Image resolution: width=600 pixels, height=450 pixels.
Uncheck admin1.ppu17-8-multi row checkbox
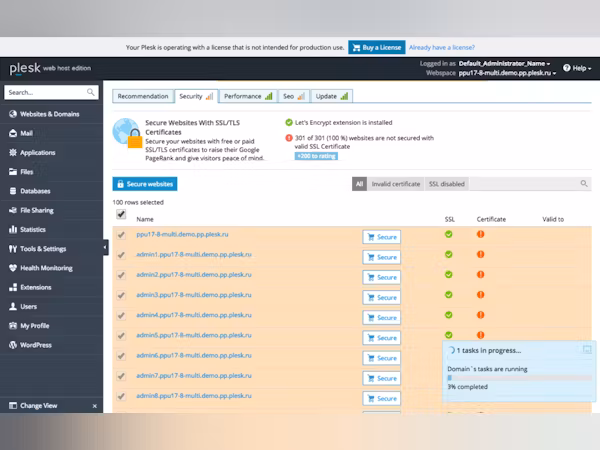121,255
